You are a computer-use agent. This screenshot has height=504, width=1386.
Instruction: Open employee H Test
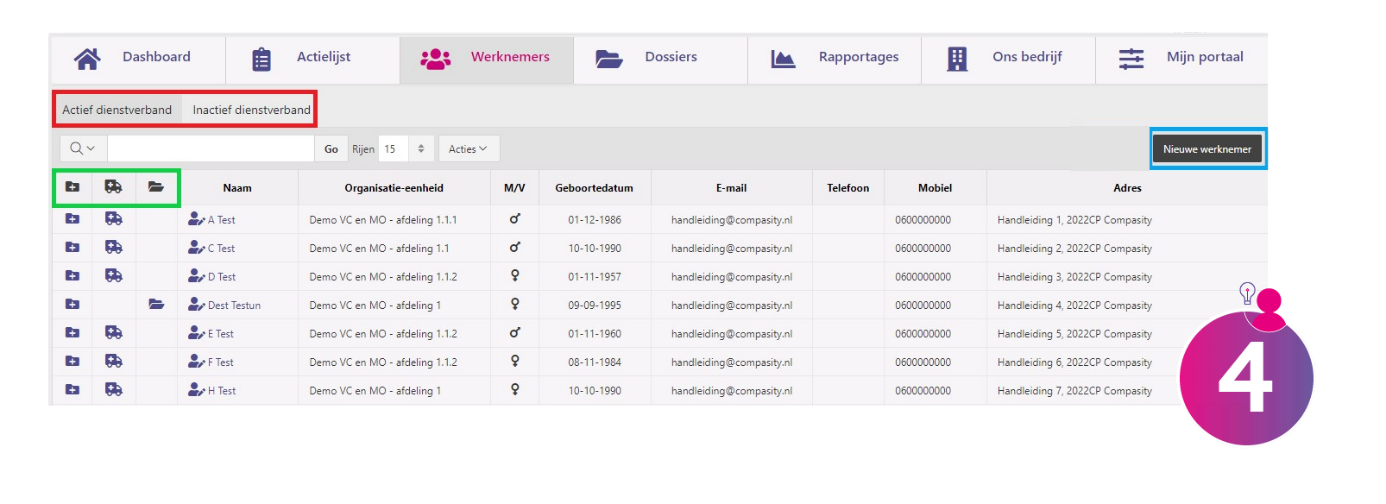[x=212, y=391]
